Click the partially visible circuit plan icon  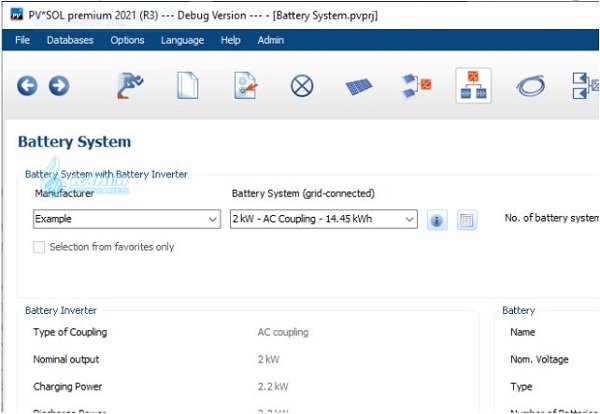pyautogui.click(x=586, y=86)
